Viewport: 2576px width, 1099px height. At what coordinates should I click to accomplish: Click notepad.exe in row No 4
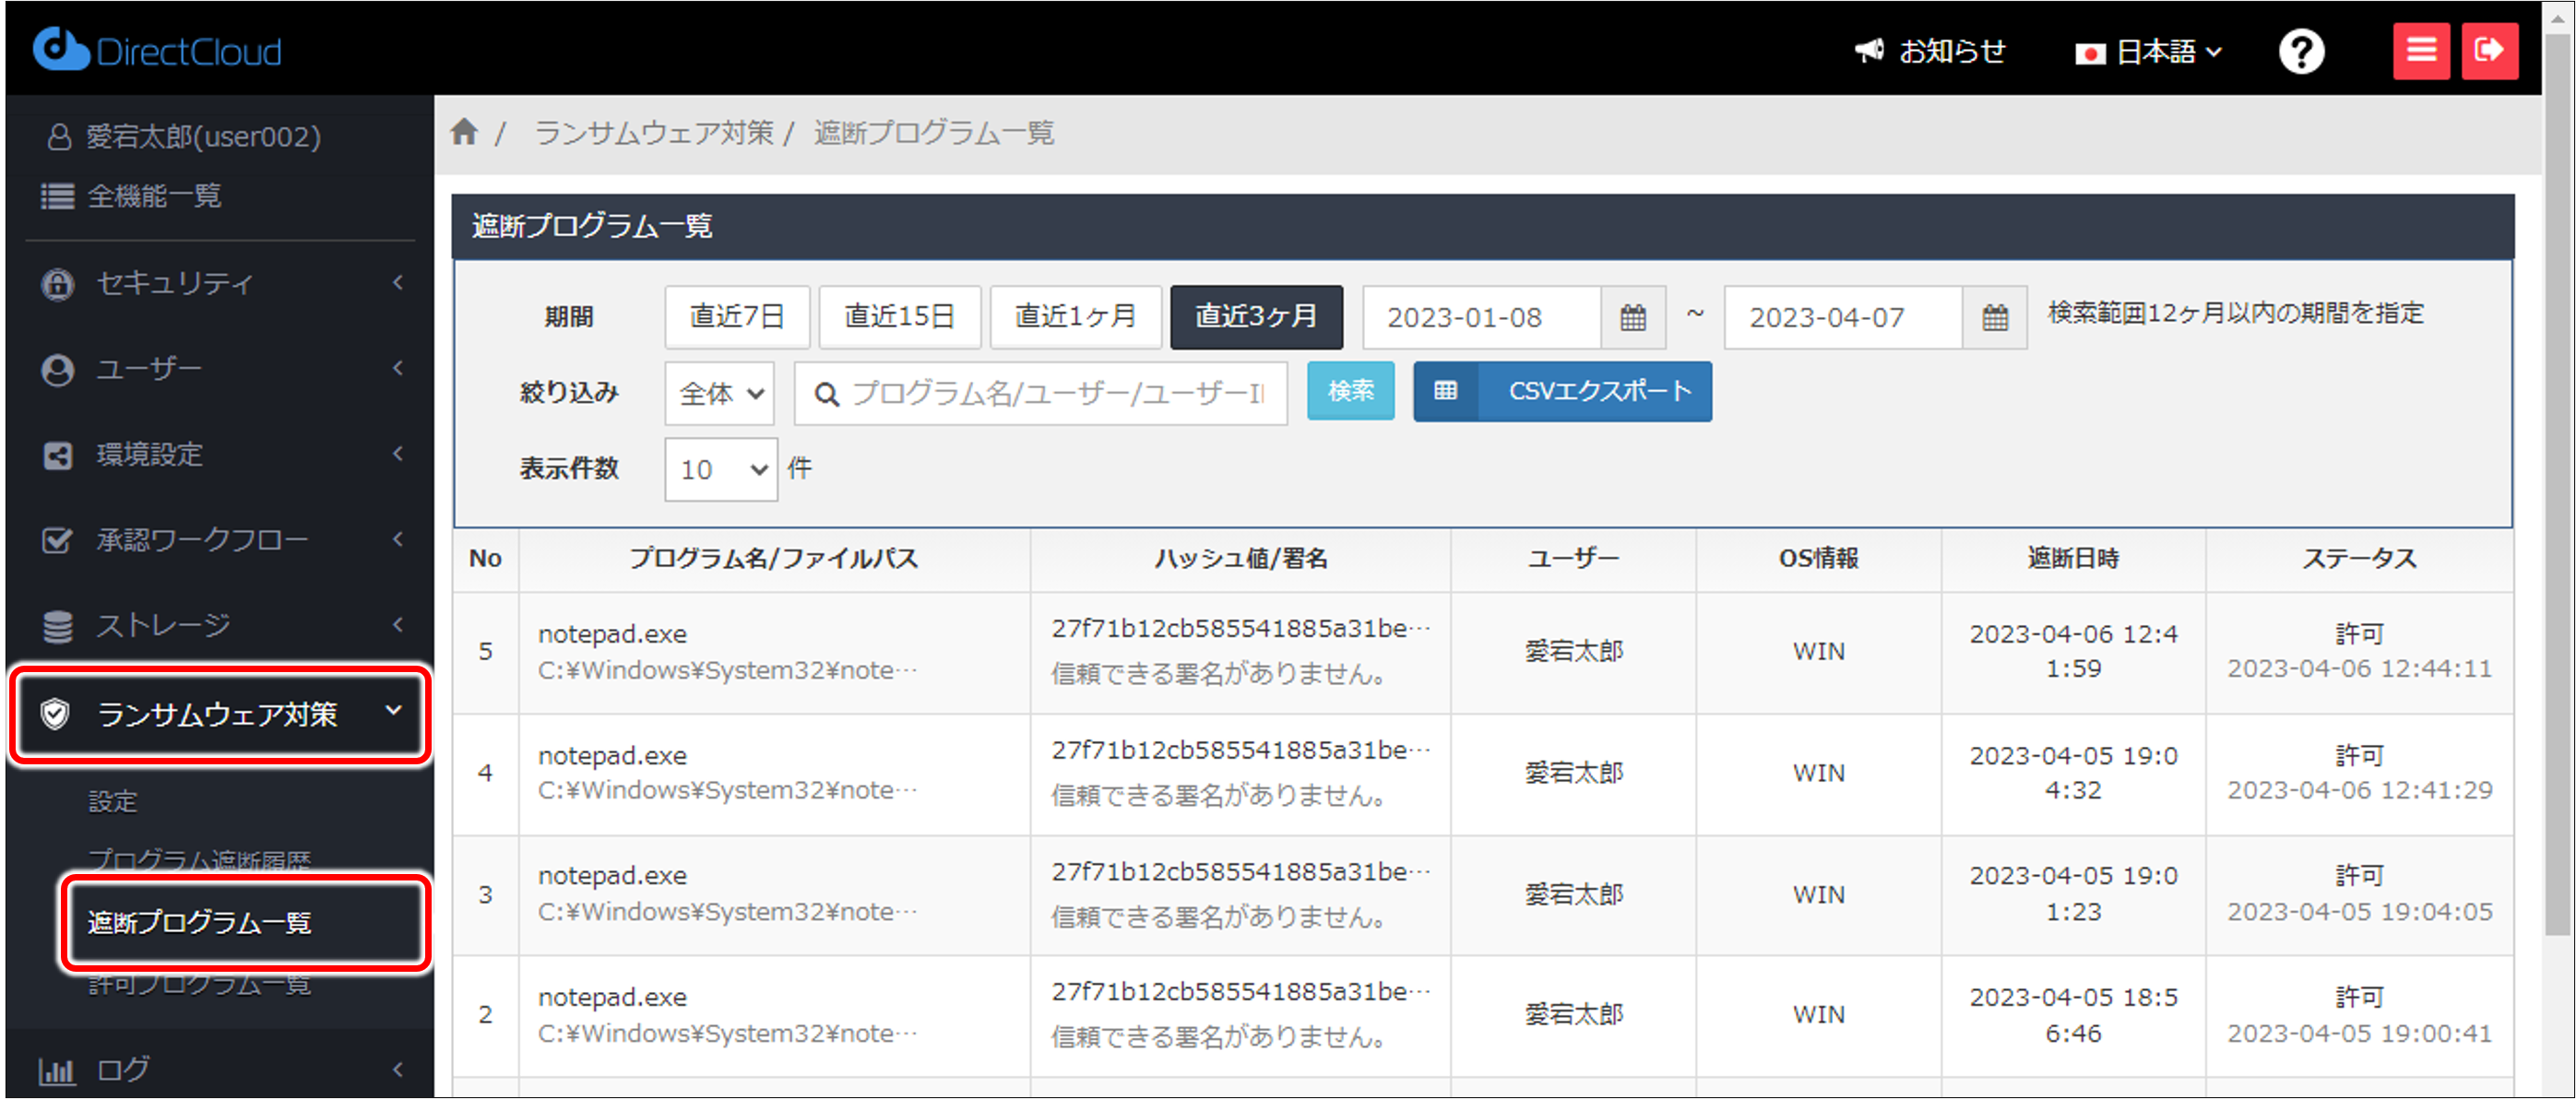pyautogui.click(x=612, y=756)
